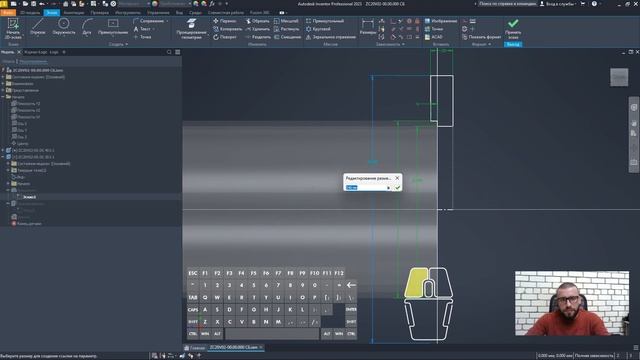Select the Удлинить extend tool
Screen dimensions: 640x360
(x=258, y=29)
